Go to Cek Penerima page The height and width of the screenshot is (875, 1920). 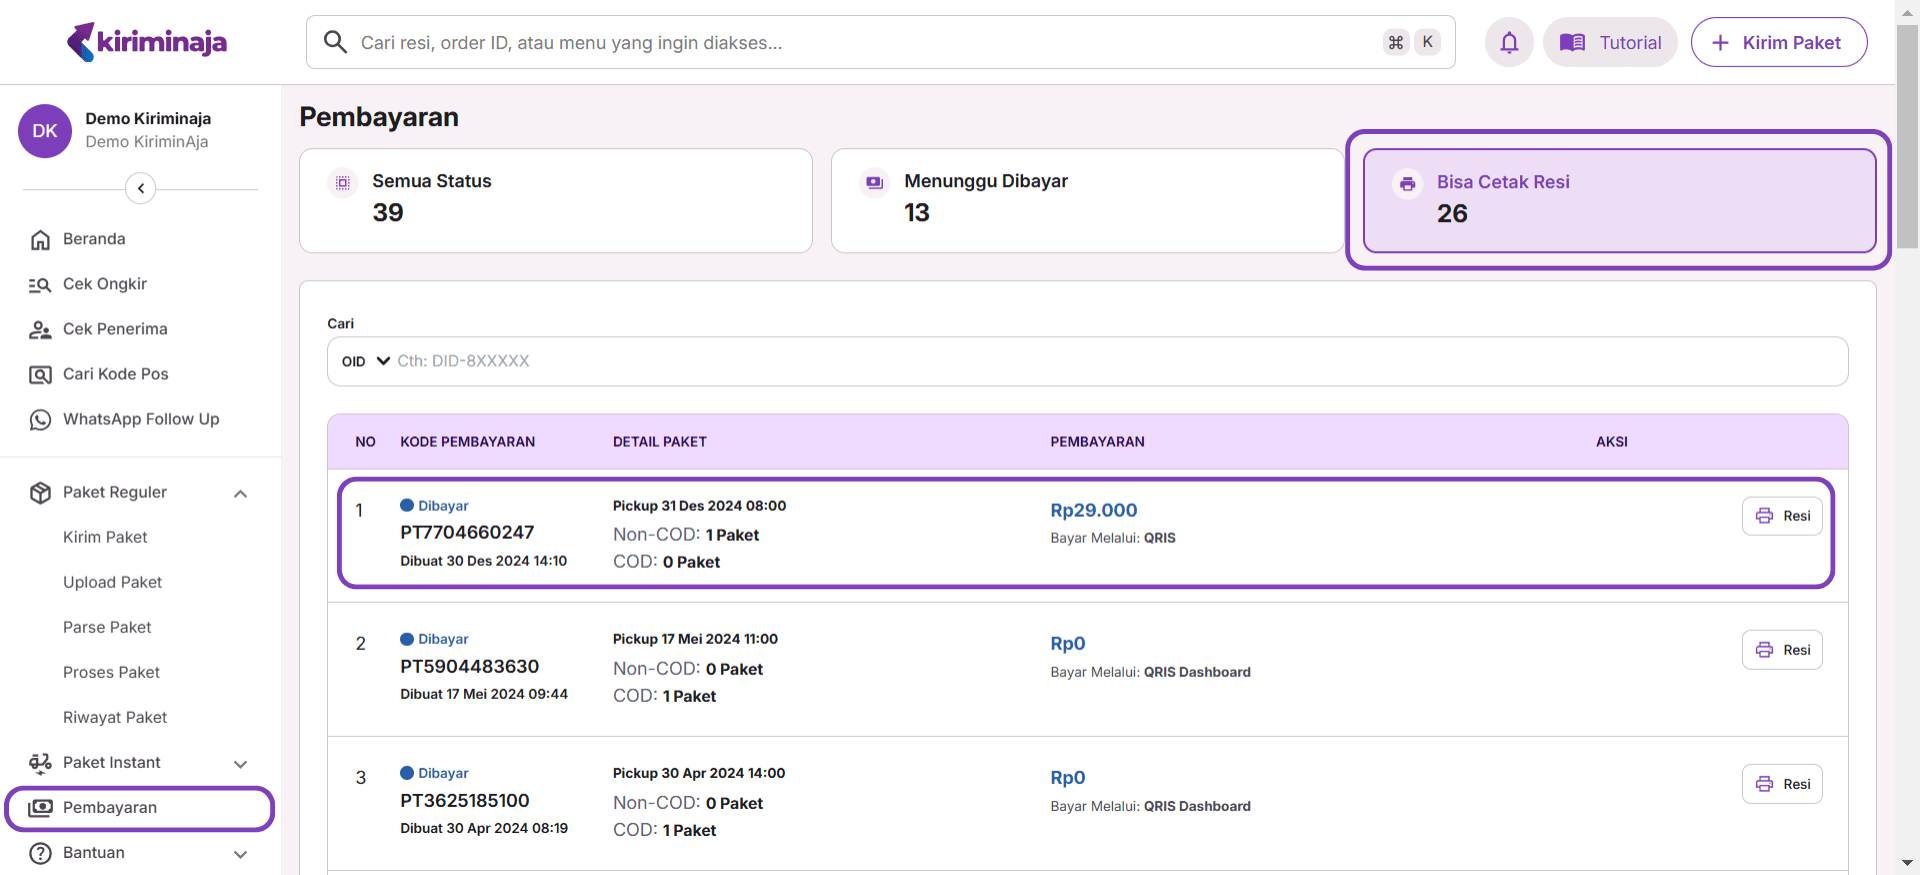[114, 329]
